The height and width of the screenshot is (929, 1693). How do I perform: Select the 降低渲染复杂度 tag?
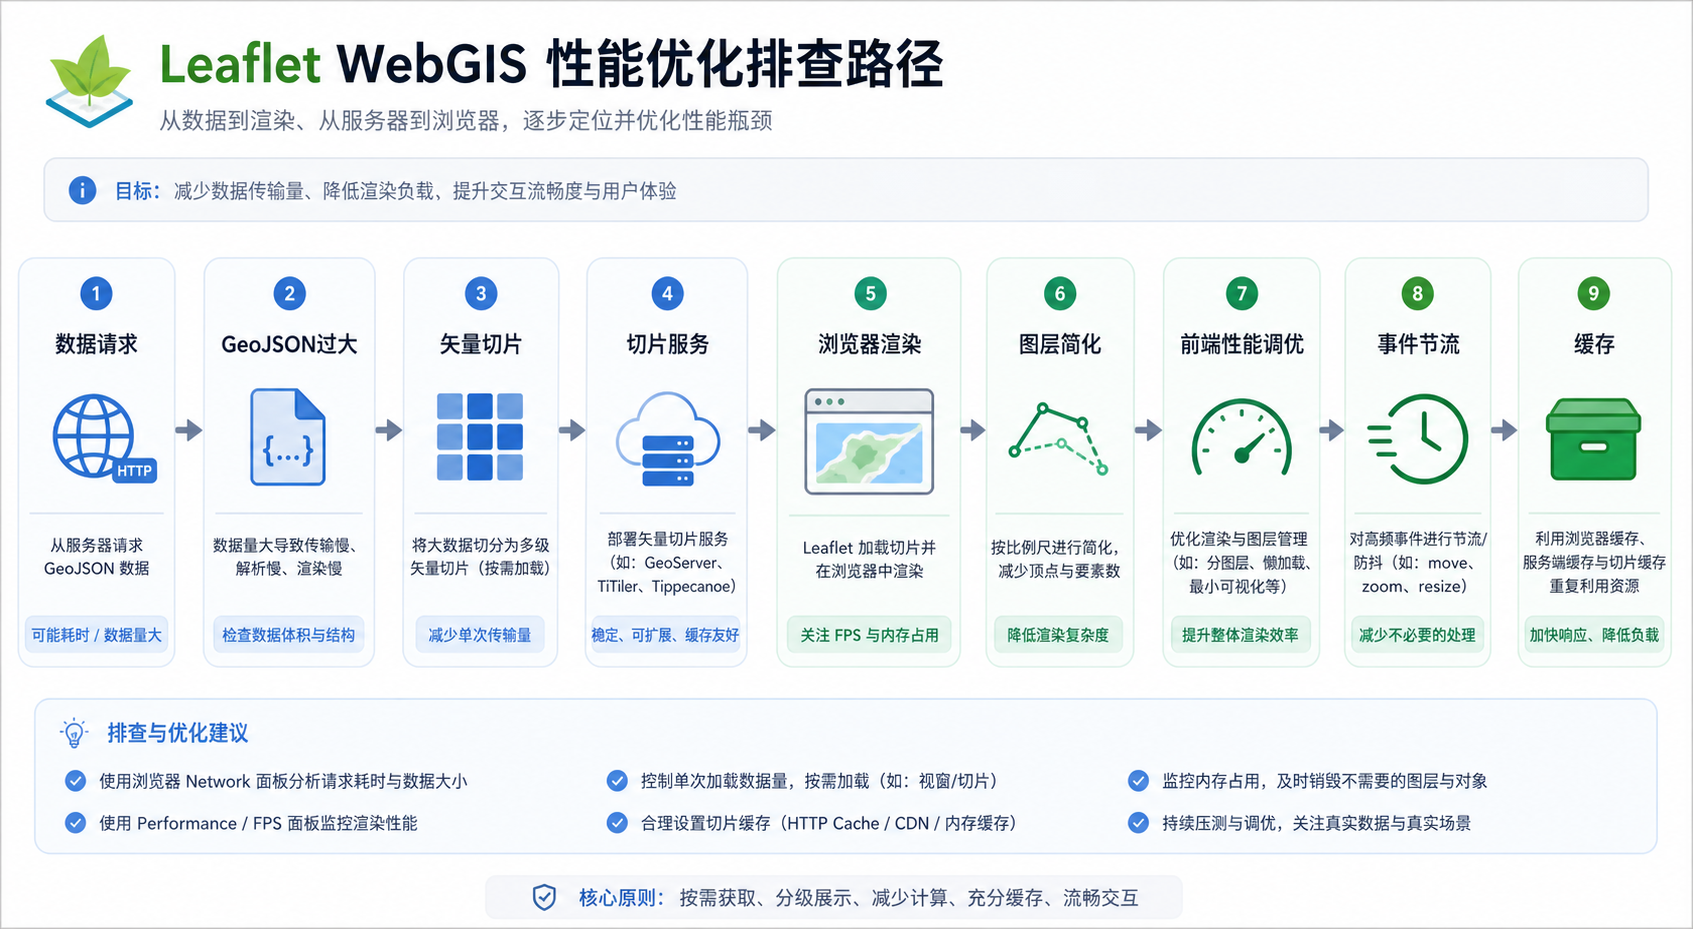point(1058,635)
